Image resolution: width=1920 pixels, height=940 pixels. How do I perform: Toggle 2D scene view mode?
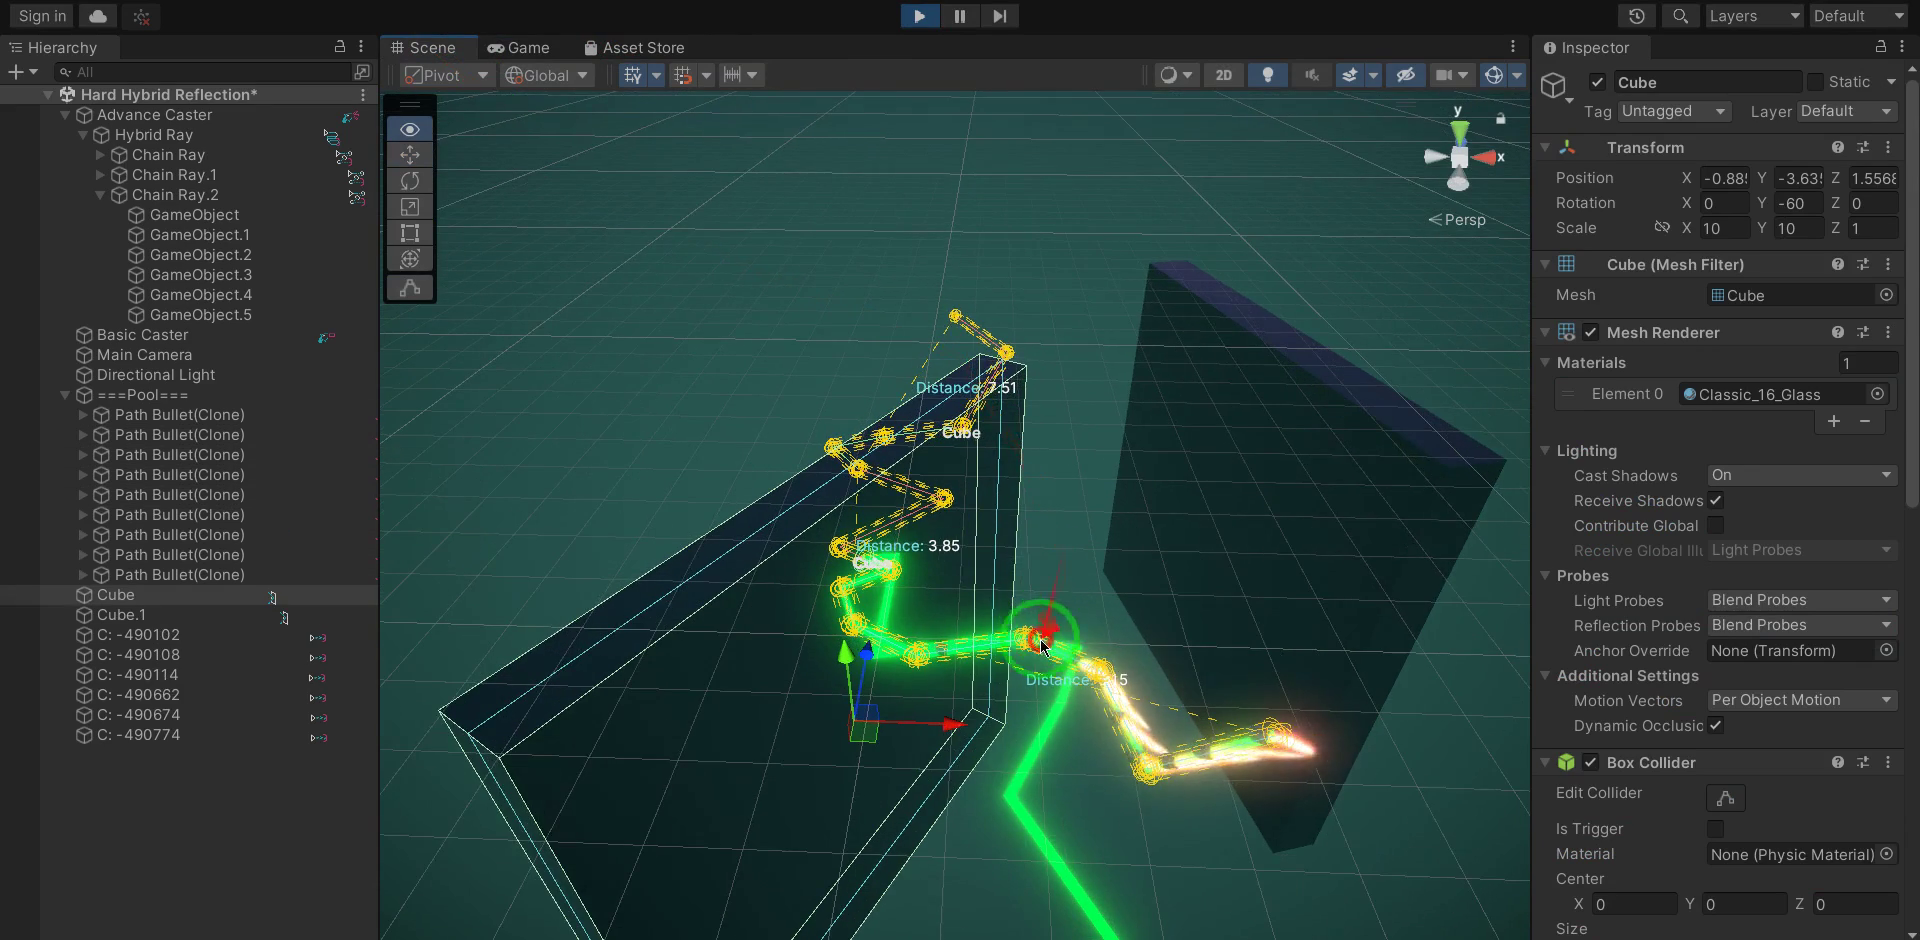(x=1224, y=75)
